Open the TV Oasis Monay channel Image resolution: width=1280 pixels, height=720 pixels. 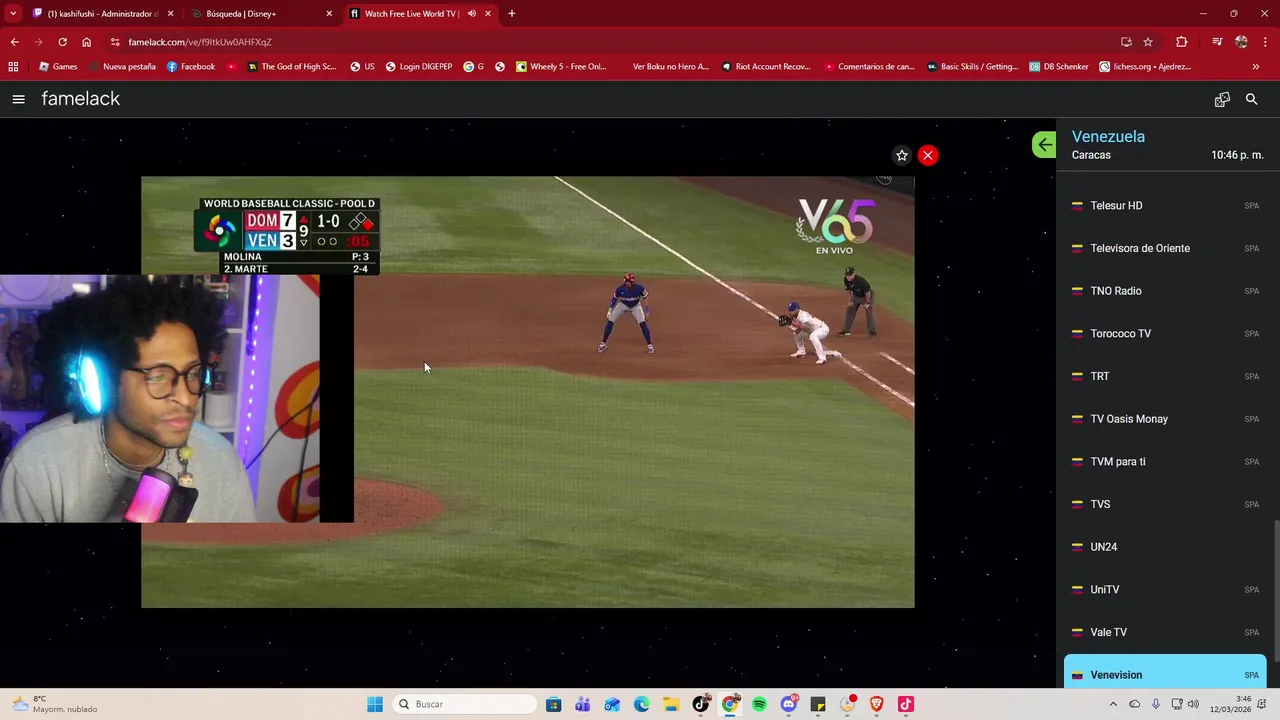(1165, 419)
